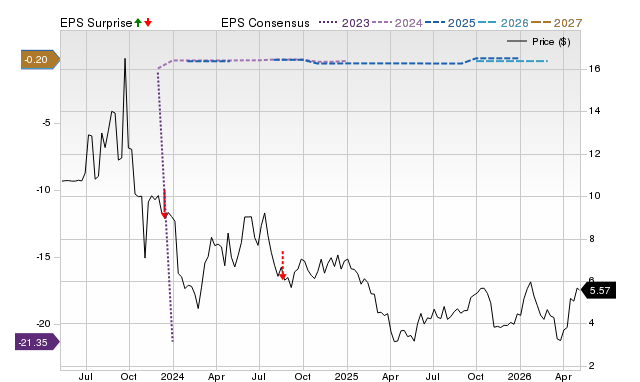Click the 2 price axis label
This screenshot has width=640, height=382.
pos(592,366)
